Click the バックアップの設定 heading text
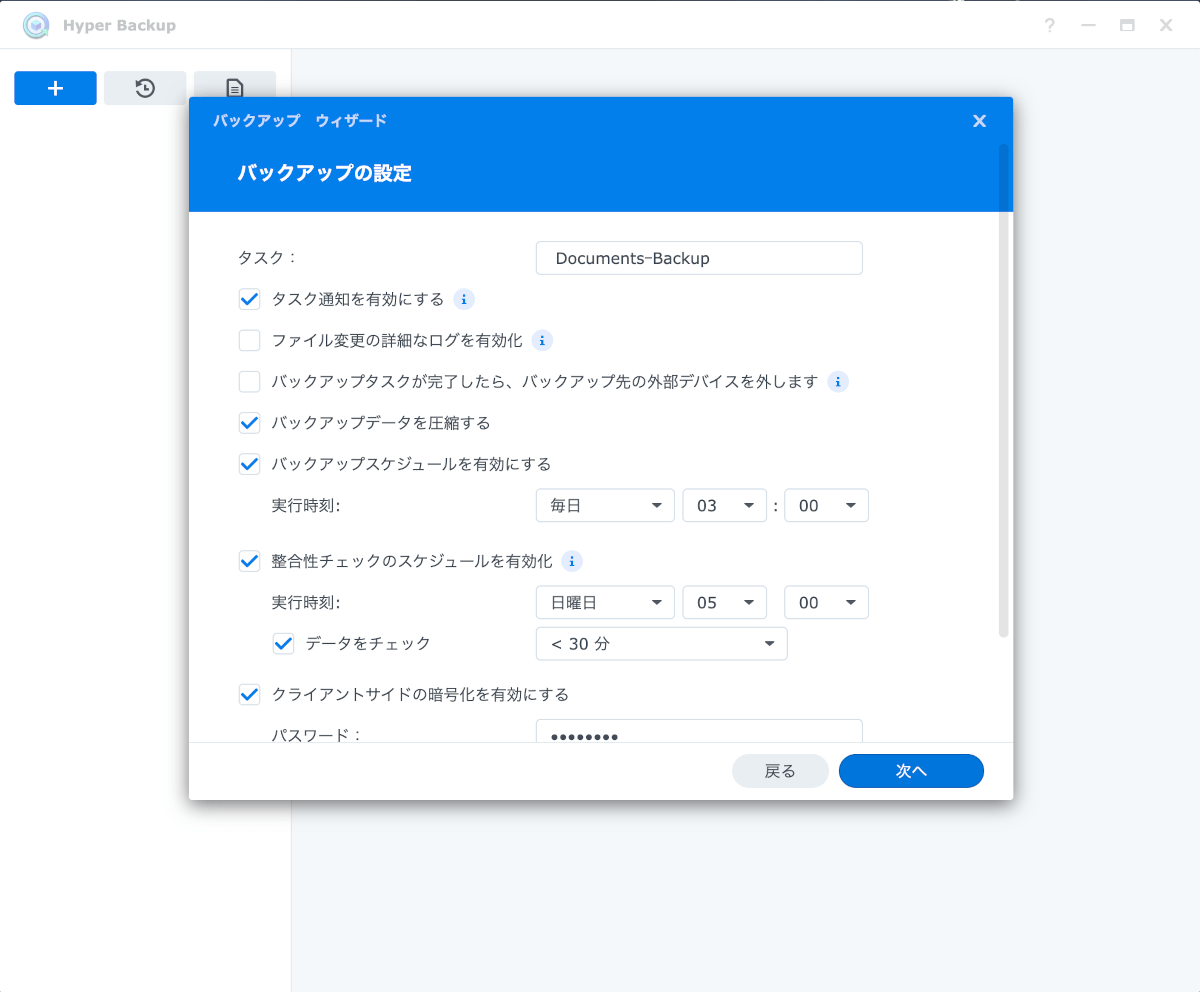This screenshot has height=992, width=1200. point(324,173)
